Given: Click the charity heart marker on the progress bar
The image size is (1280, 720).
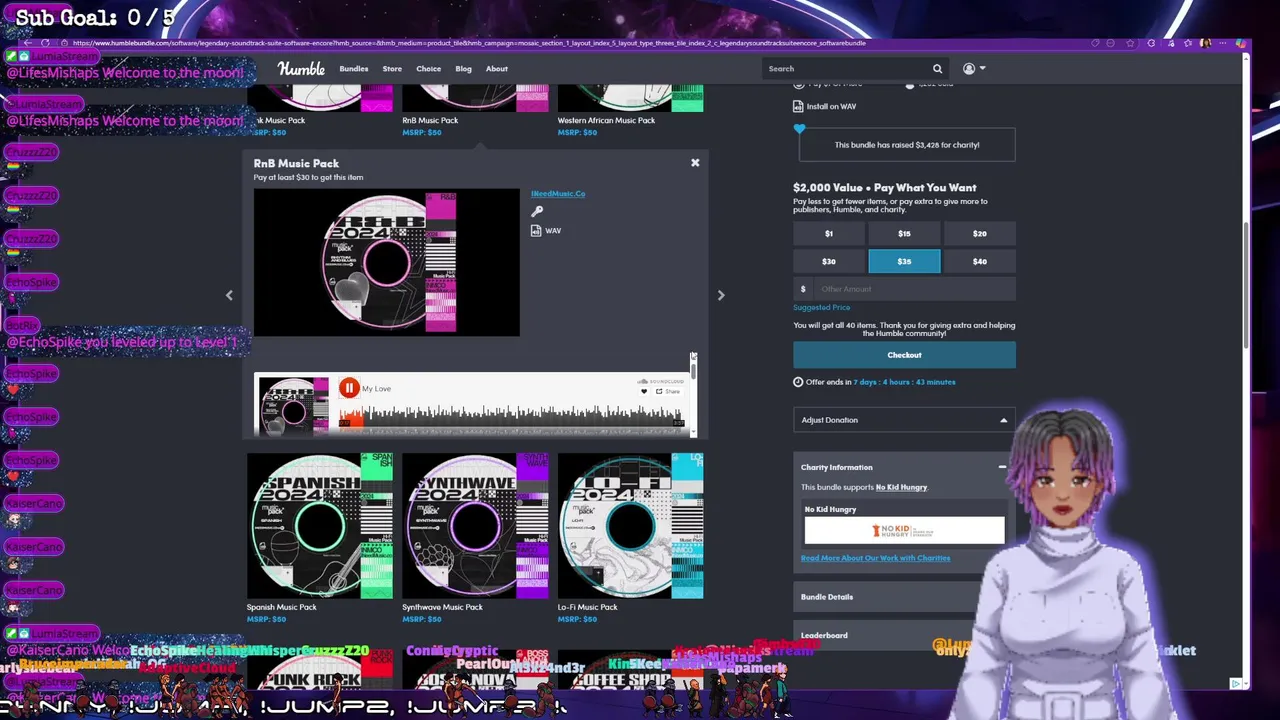Looking at the screenshot, I should tap(799, 129).
